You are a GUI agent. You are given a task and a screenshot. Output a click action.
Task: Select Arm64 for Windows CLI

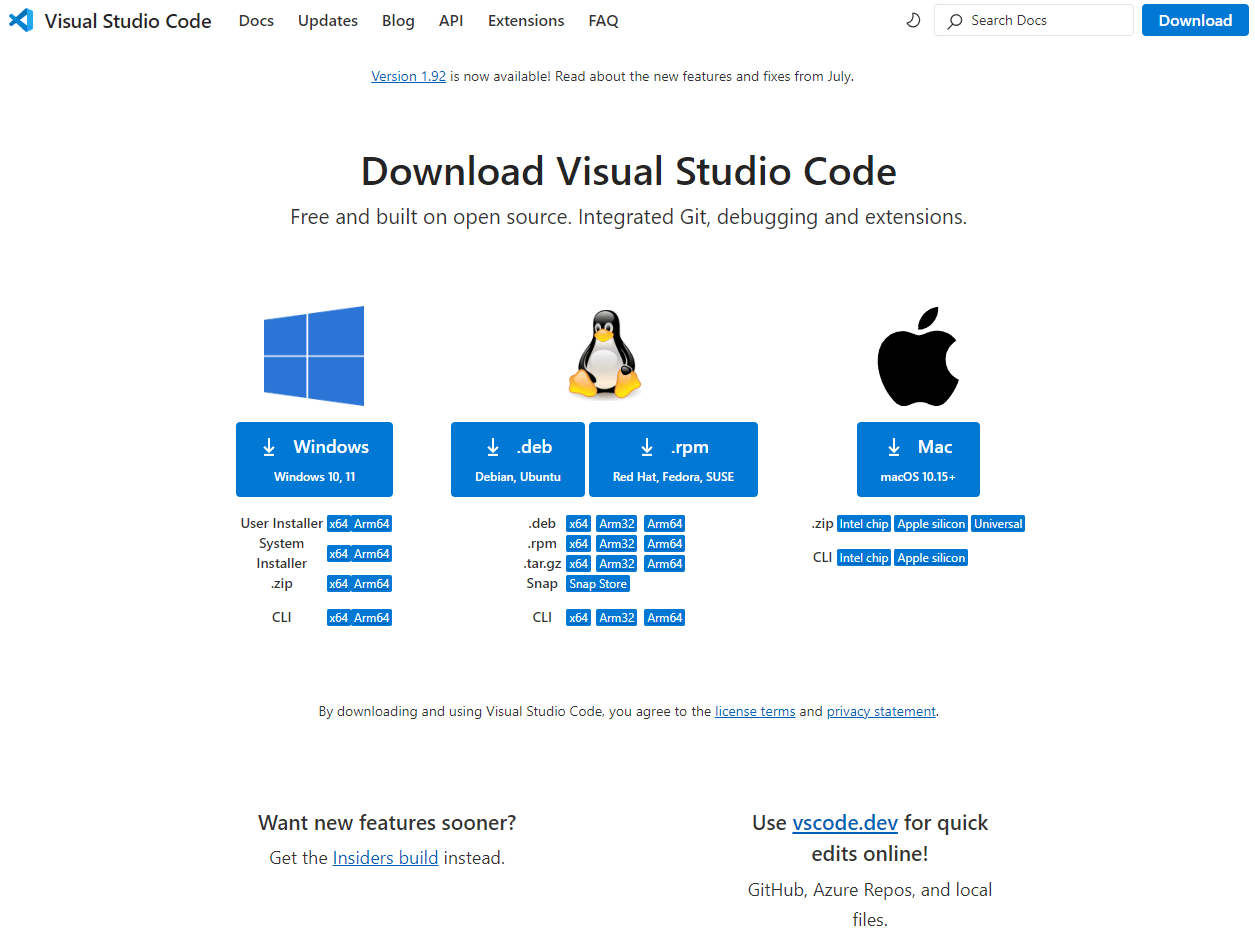click(371, 618)
